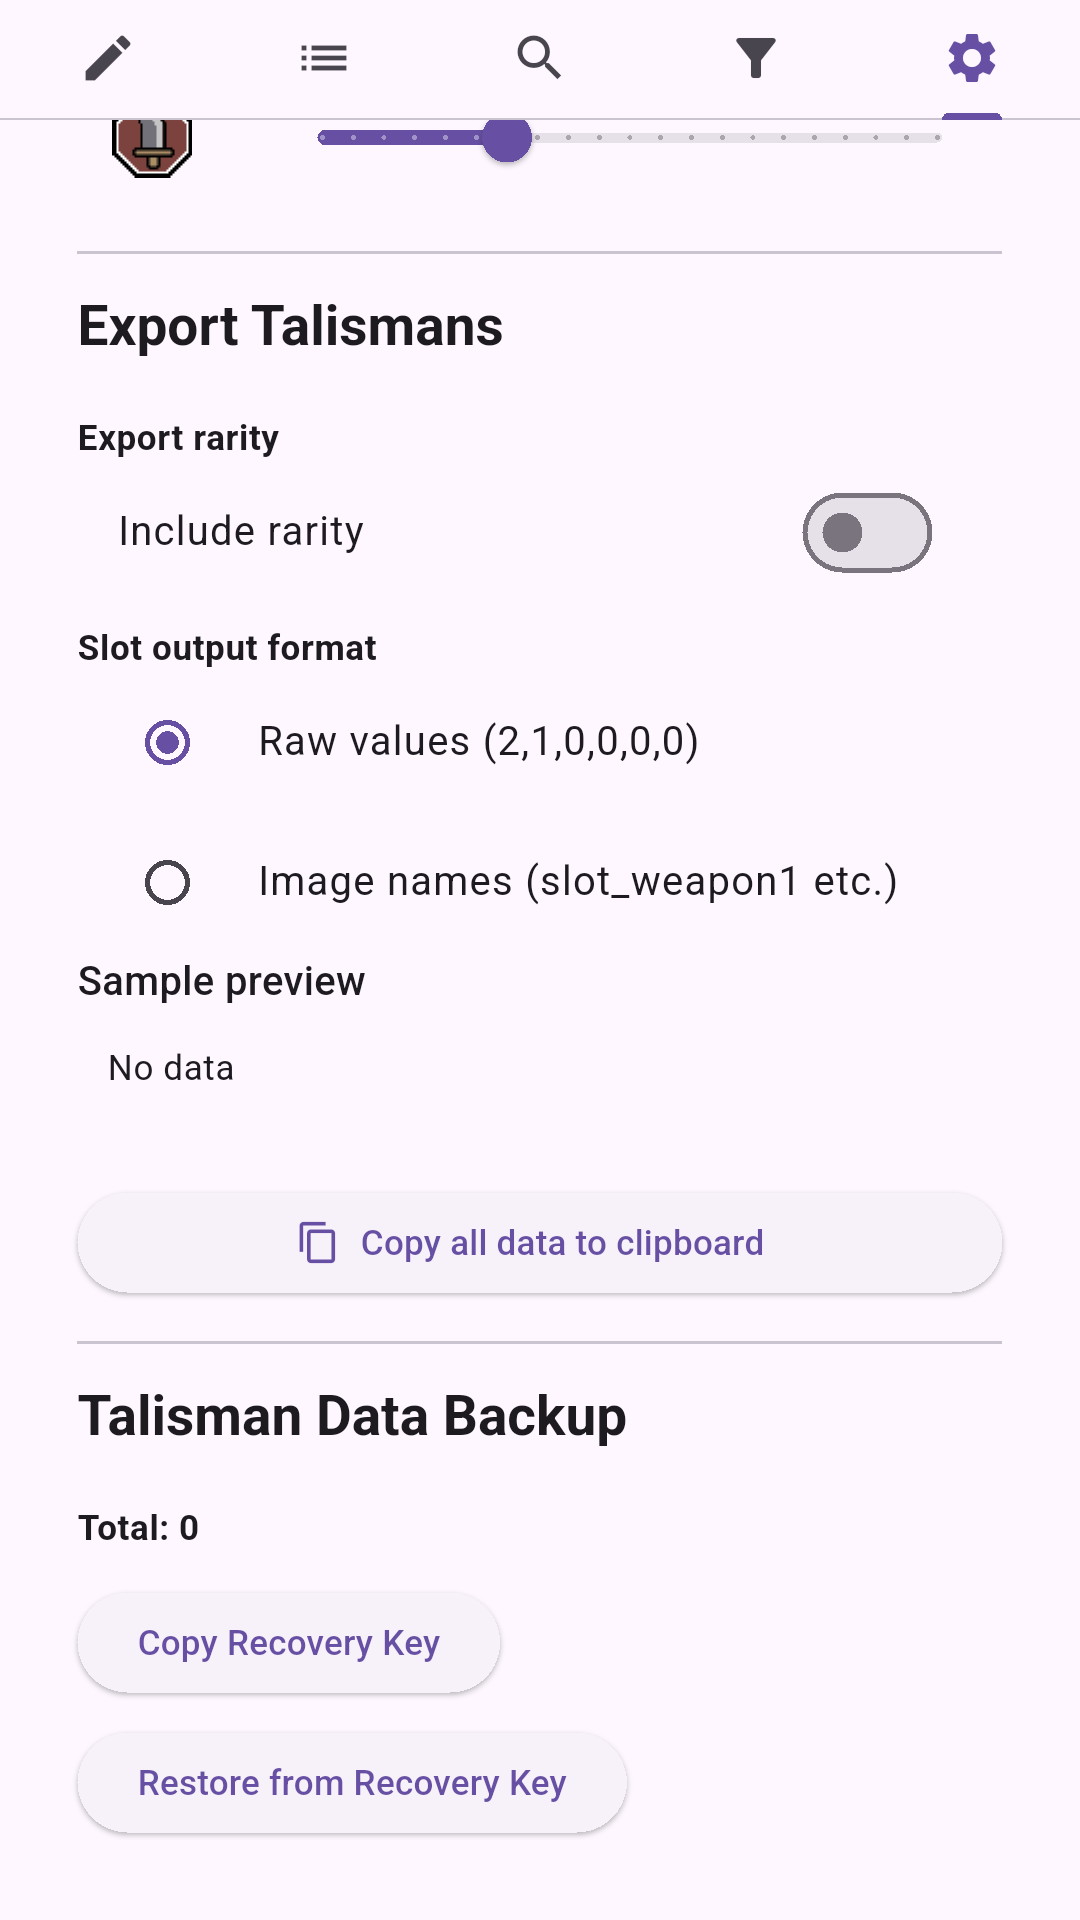This screenshot has height=1920, width=1080.
Task: Click the No data sample preview
Action: click(x=171, y=1068)
